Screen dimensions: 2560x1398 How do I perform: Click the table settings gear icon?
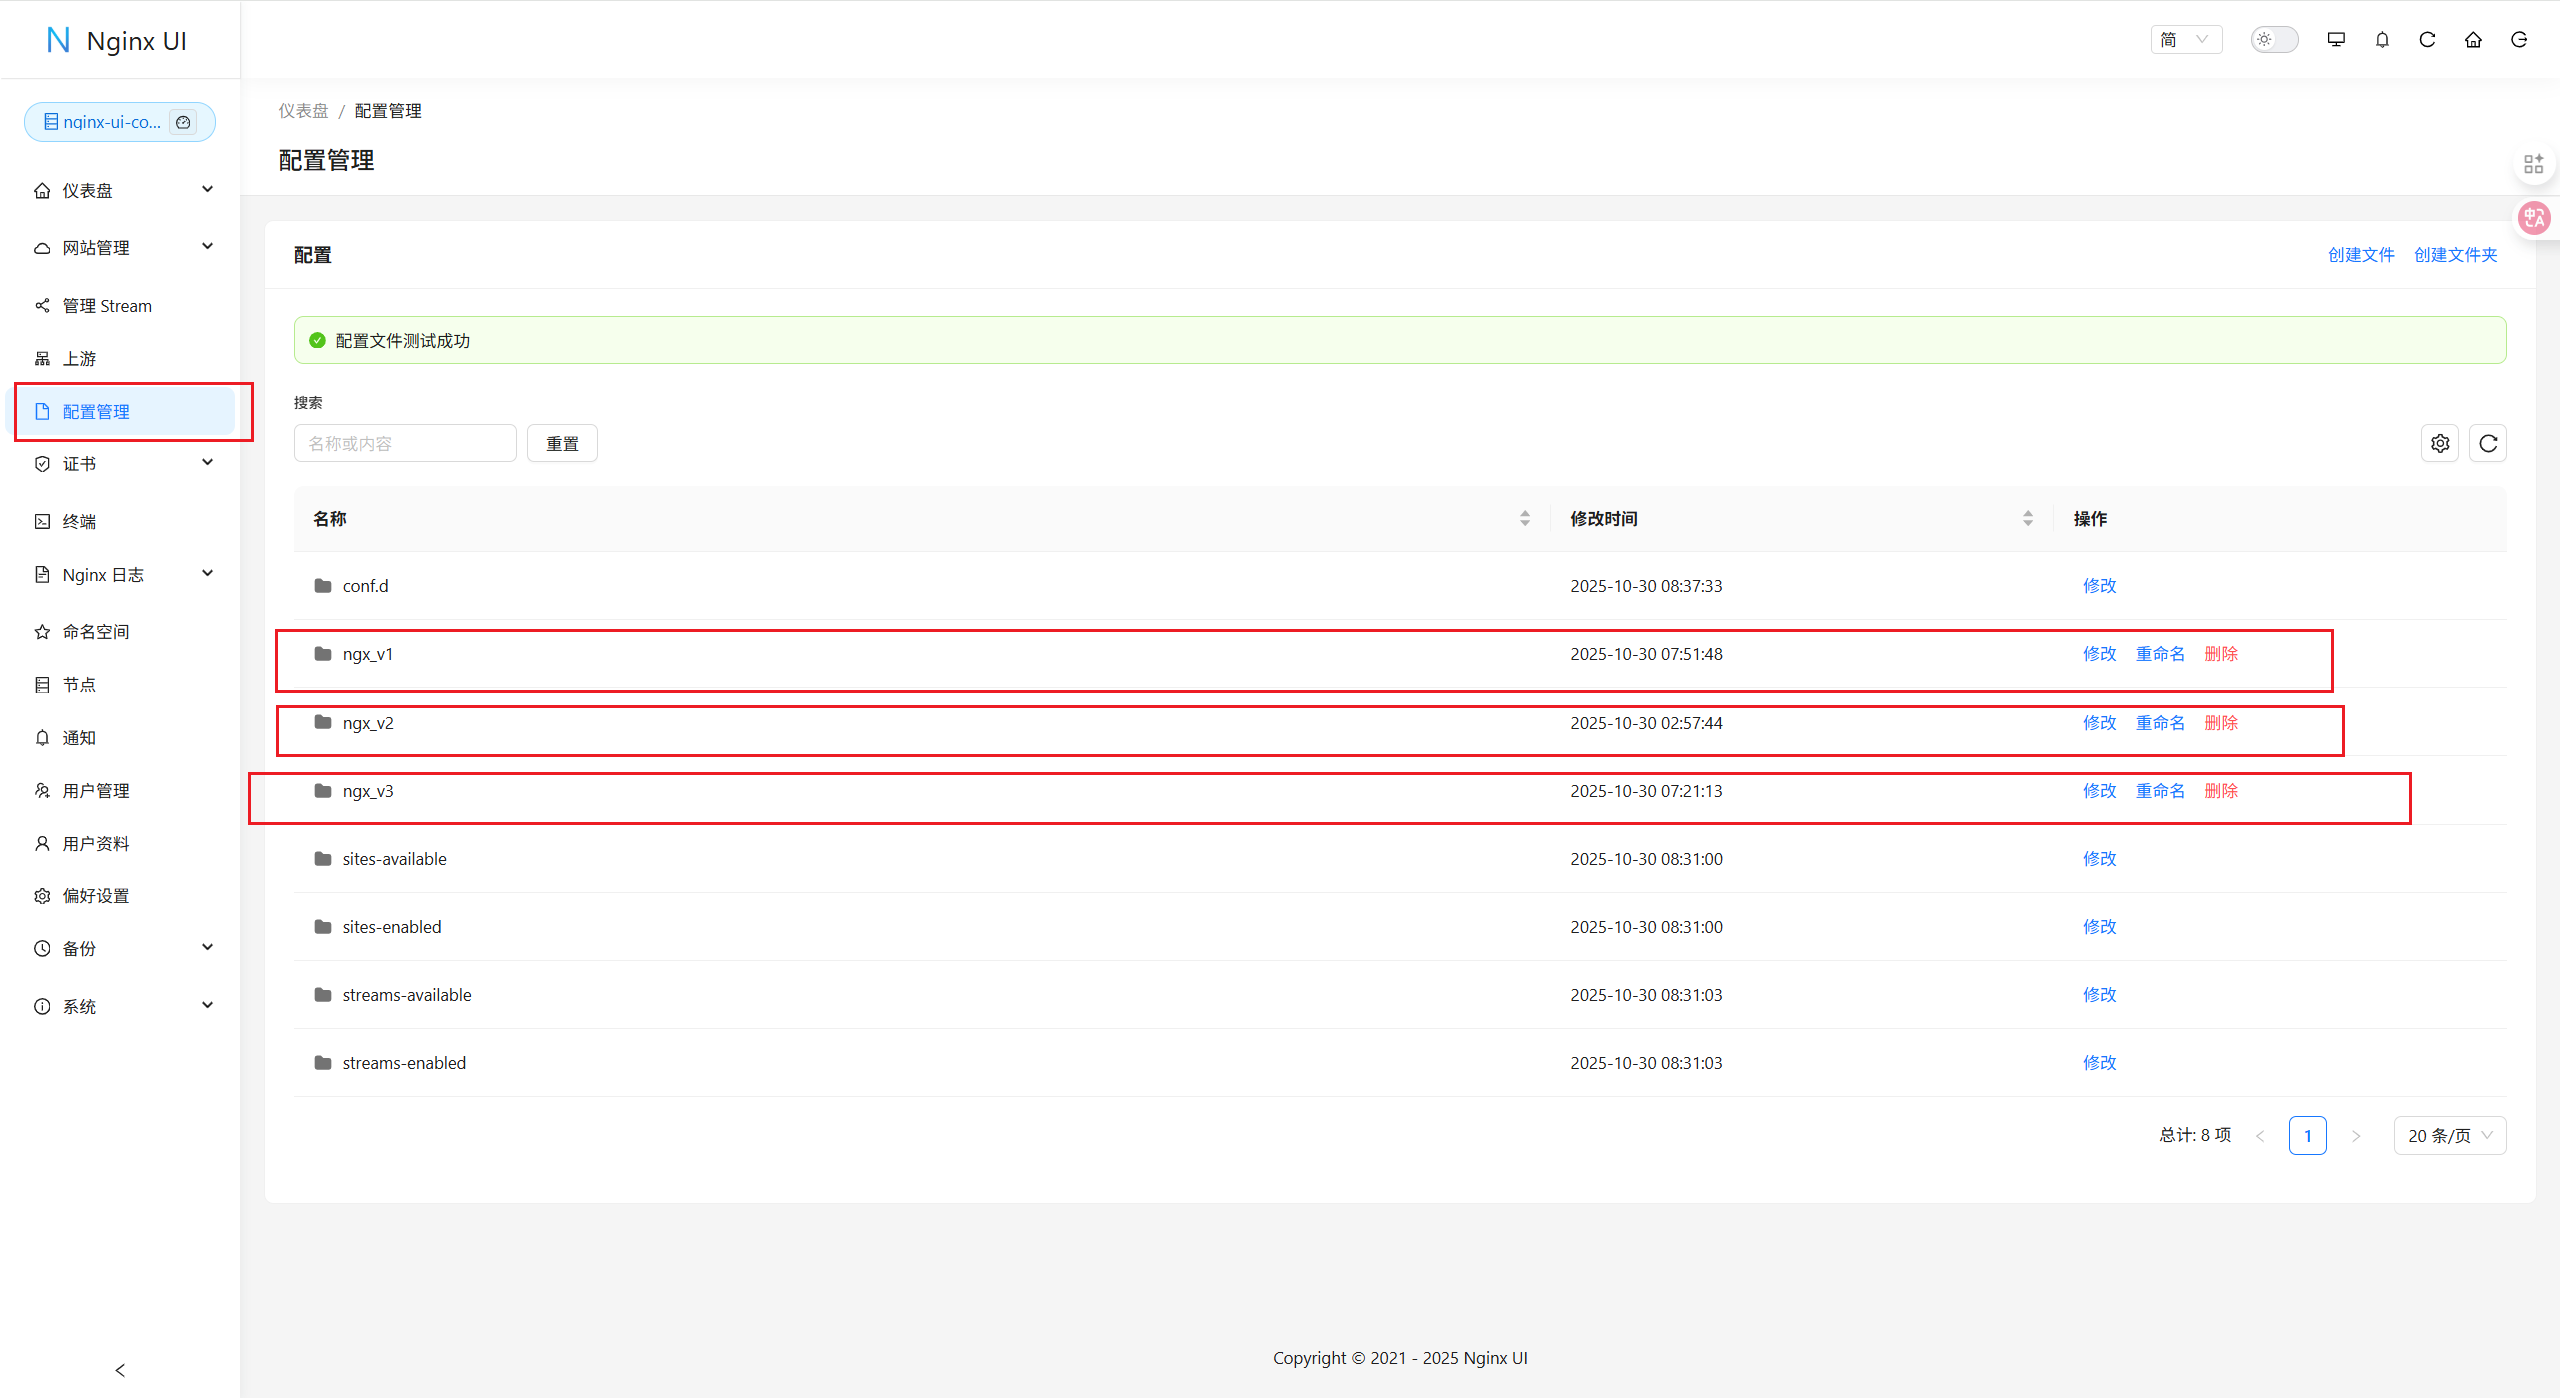tap(2440, 443)
